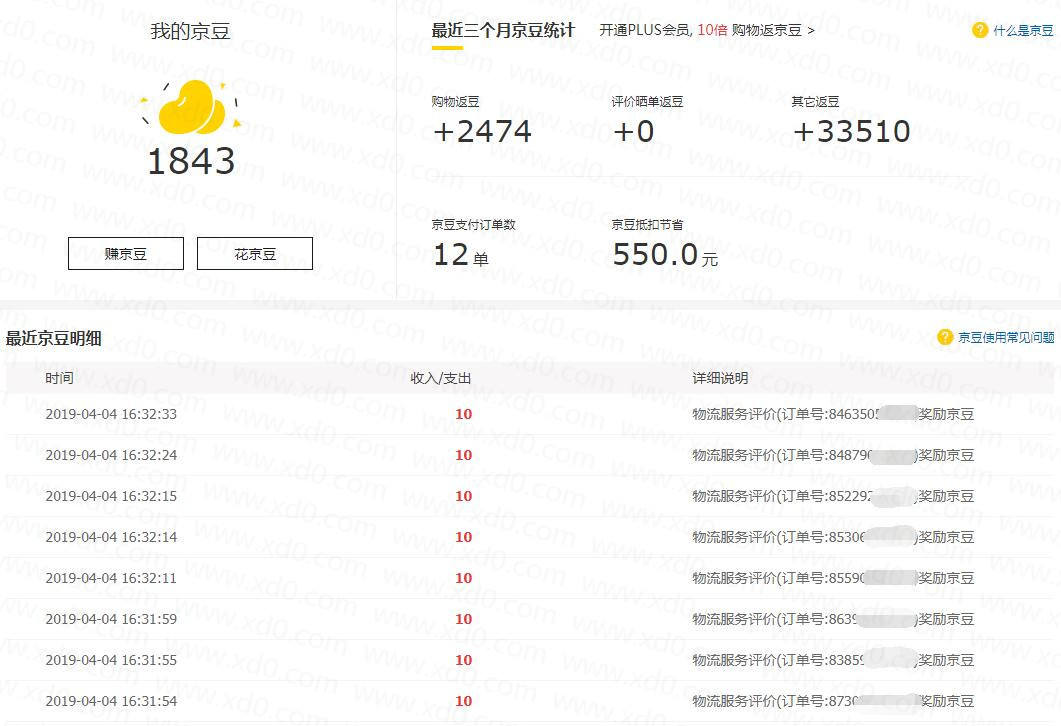Click the question mark icon beside 京豆使用常见问题
This screenshot has width=1061, height=726.
[945, 337]
